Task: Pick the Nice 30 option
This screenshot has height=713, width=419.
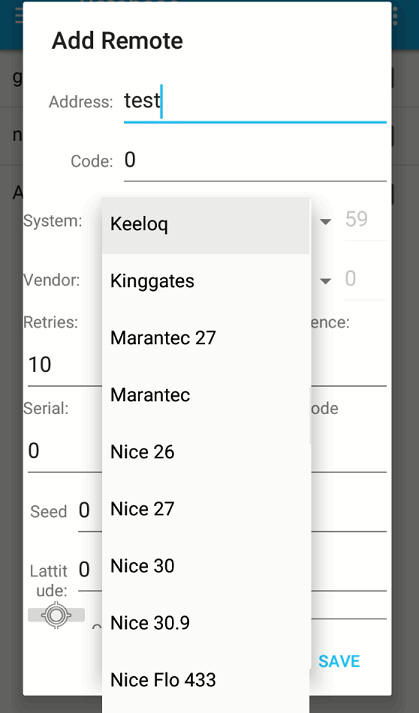Action: [206, 566]
